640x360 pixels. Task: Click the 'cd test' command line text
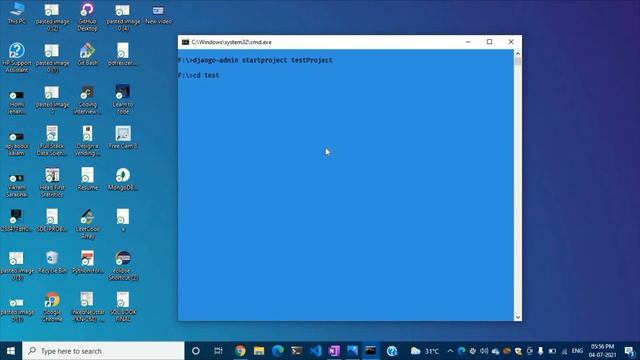coord(205,75)
